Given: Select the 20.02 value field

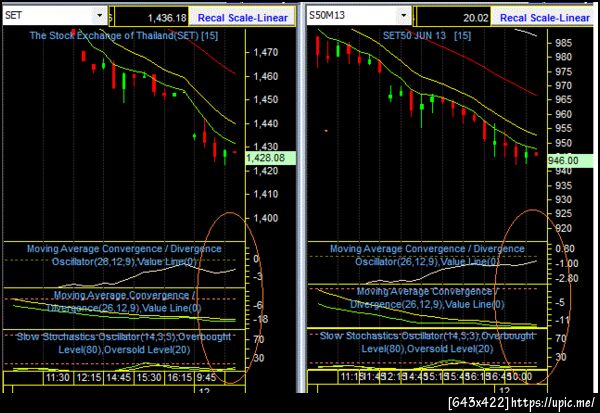Looking at the screenshot, I should click(454, 18).
